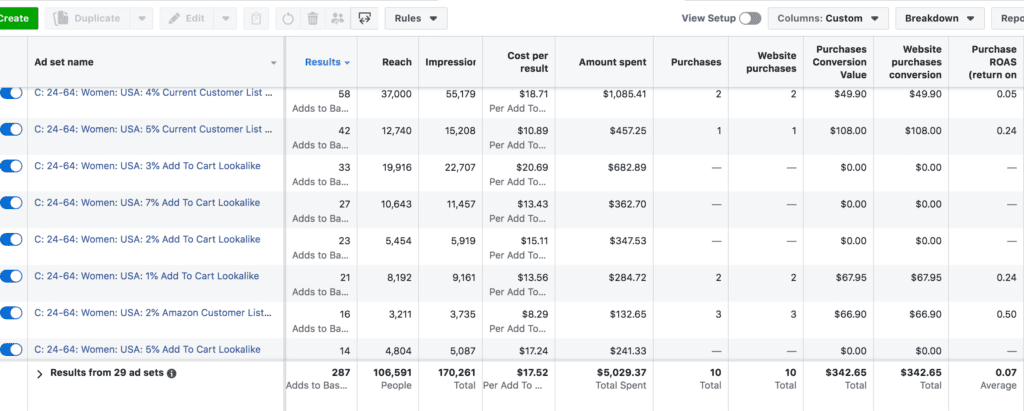Click the 0.50 Purchase ROAS cell

click(1007, 314)
